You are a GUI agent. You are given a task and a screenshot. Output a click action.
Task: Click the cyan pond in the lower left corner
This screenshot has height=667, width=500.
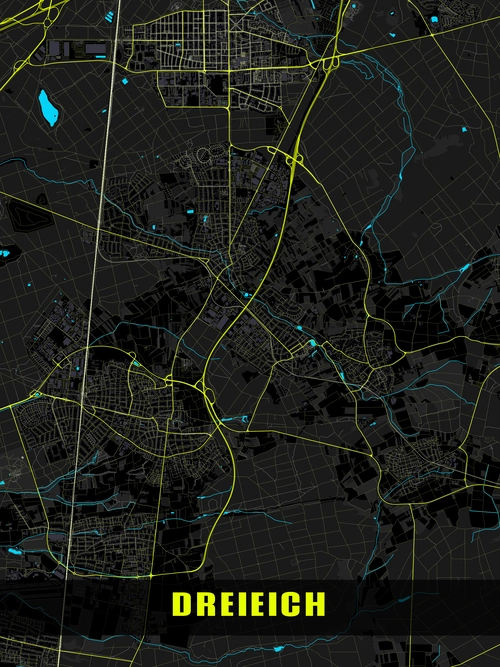tap(15, 552)
